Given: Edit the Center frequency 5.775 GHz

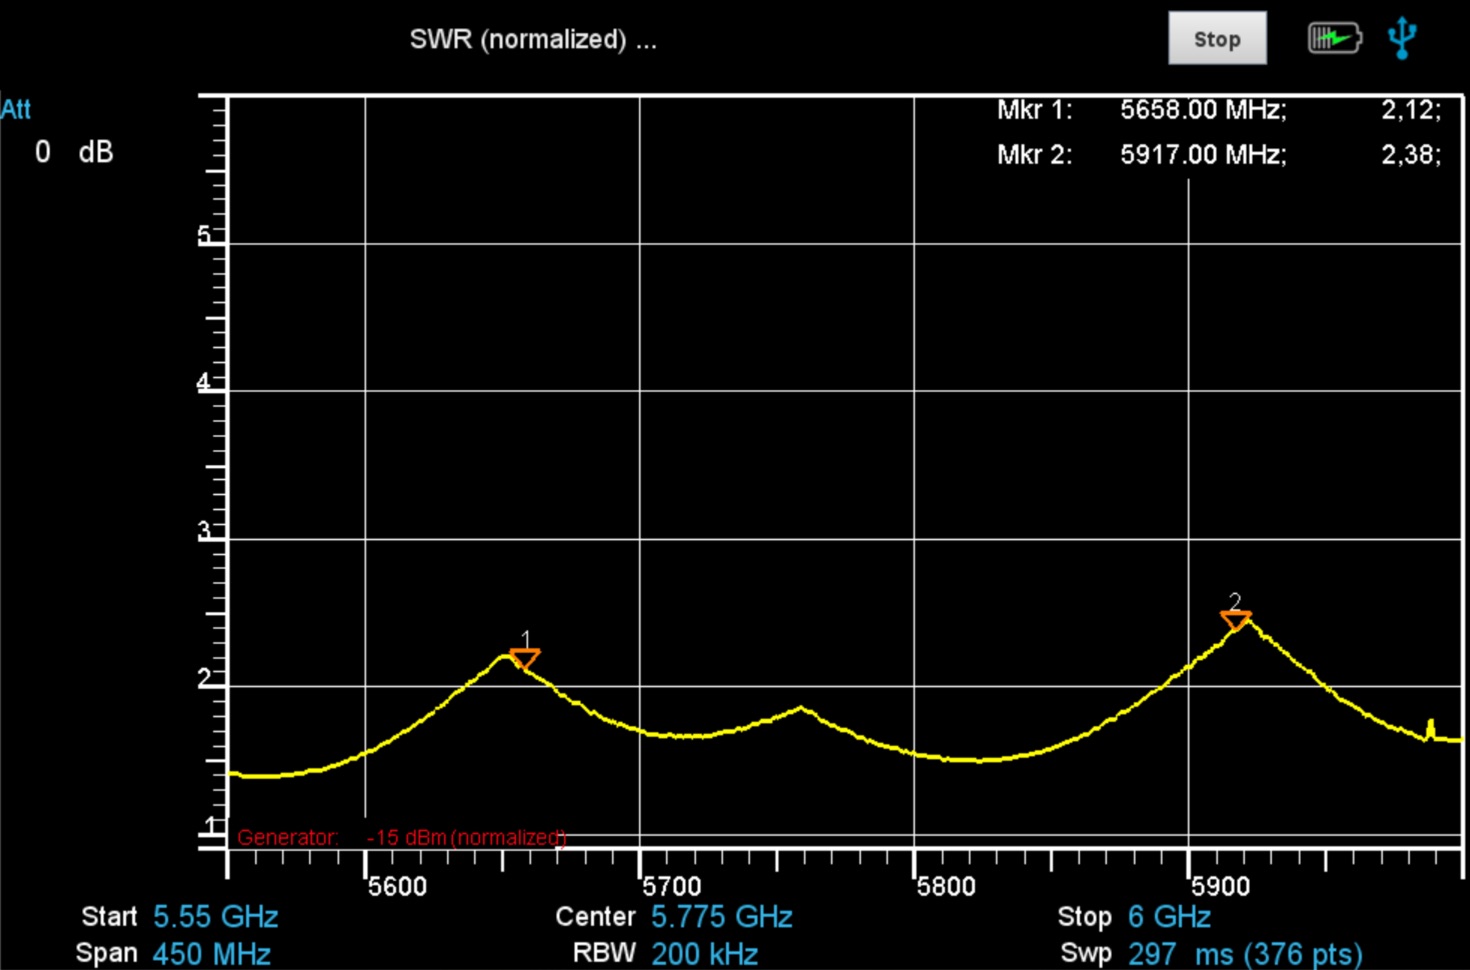Looking at the screenshot, I should (721, 917).
